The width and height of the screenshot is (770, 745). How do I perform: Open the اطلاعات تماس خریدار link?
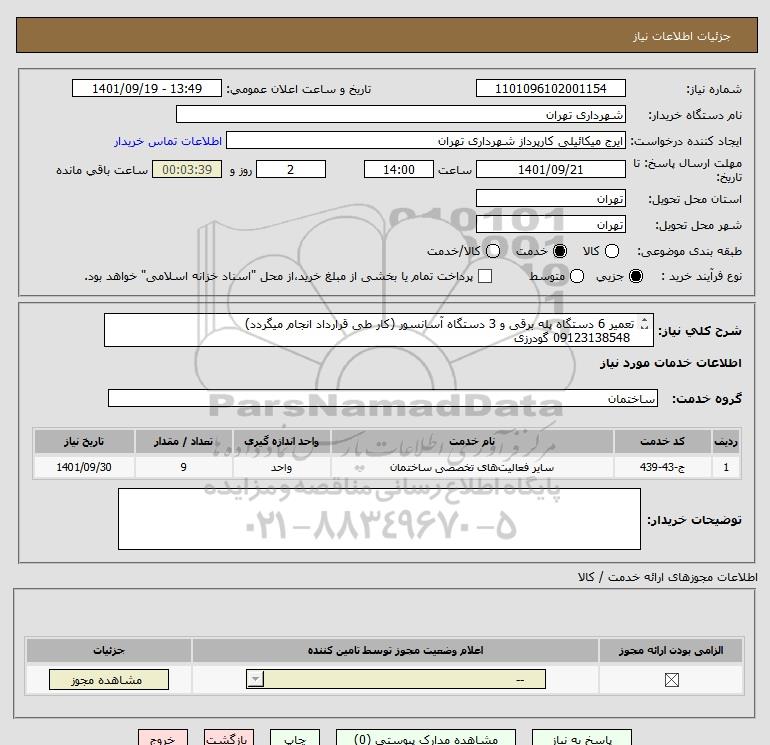168,141
